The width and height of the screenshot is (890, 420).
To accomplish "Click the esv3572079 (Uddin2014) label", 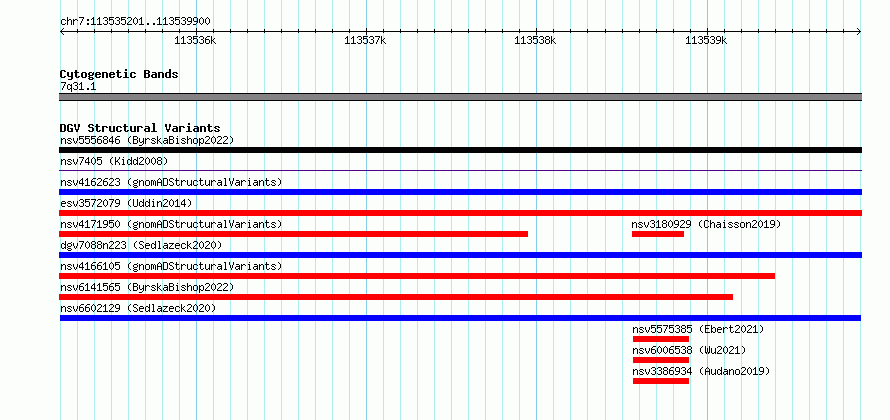I will tap(126, 203).
